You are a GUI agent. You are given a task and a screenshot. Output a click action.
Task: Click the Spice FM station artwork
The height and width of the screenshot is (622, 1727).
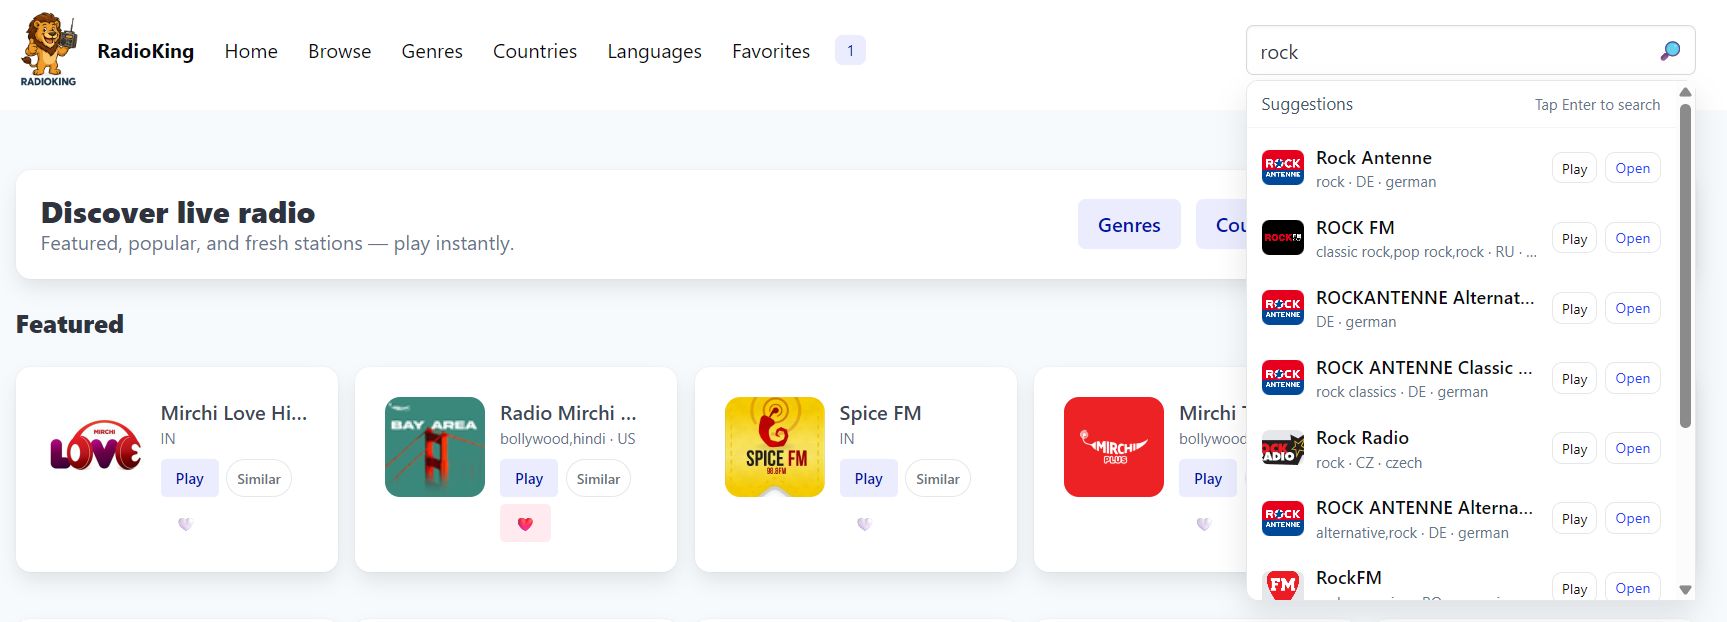[775, 447]
